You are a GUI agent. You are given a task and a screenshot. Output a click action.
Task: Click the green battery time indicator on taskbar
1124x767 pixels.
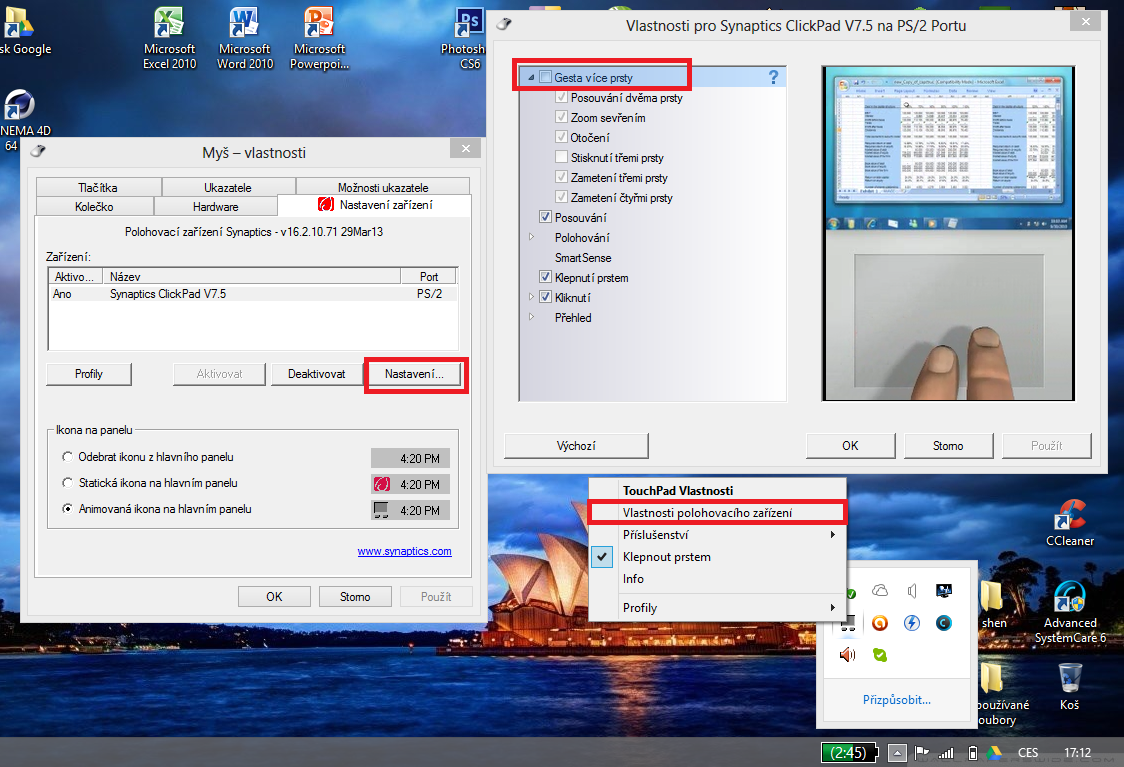click(849, 753)
